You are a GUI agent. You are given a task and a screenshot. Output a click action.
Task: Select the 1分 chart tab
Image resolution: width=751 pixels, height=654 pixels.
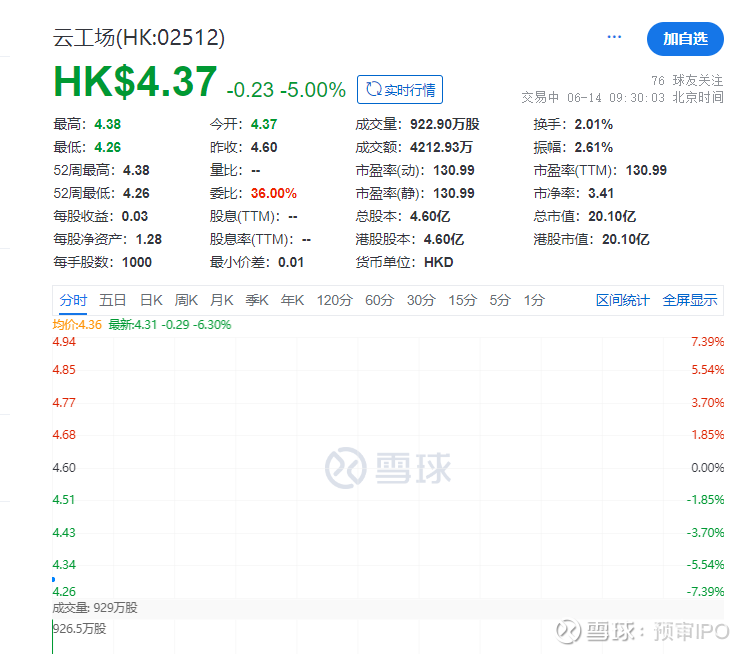[x=534, y=300]
